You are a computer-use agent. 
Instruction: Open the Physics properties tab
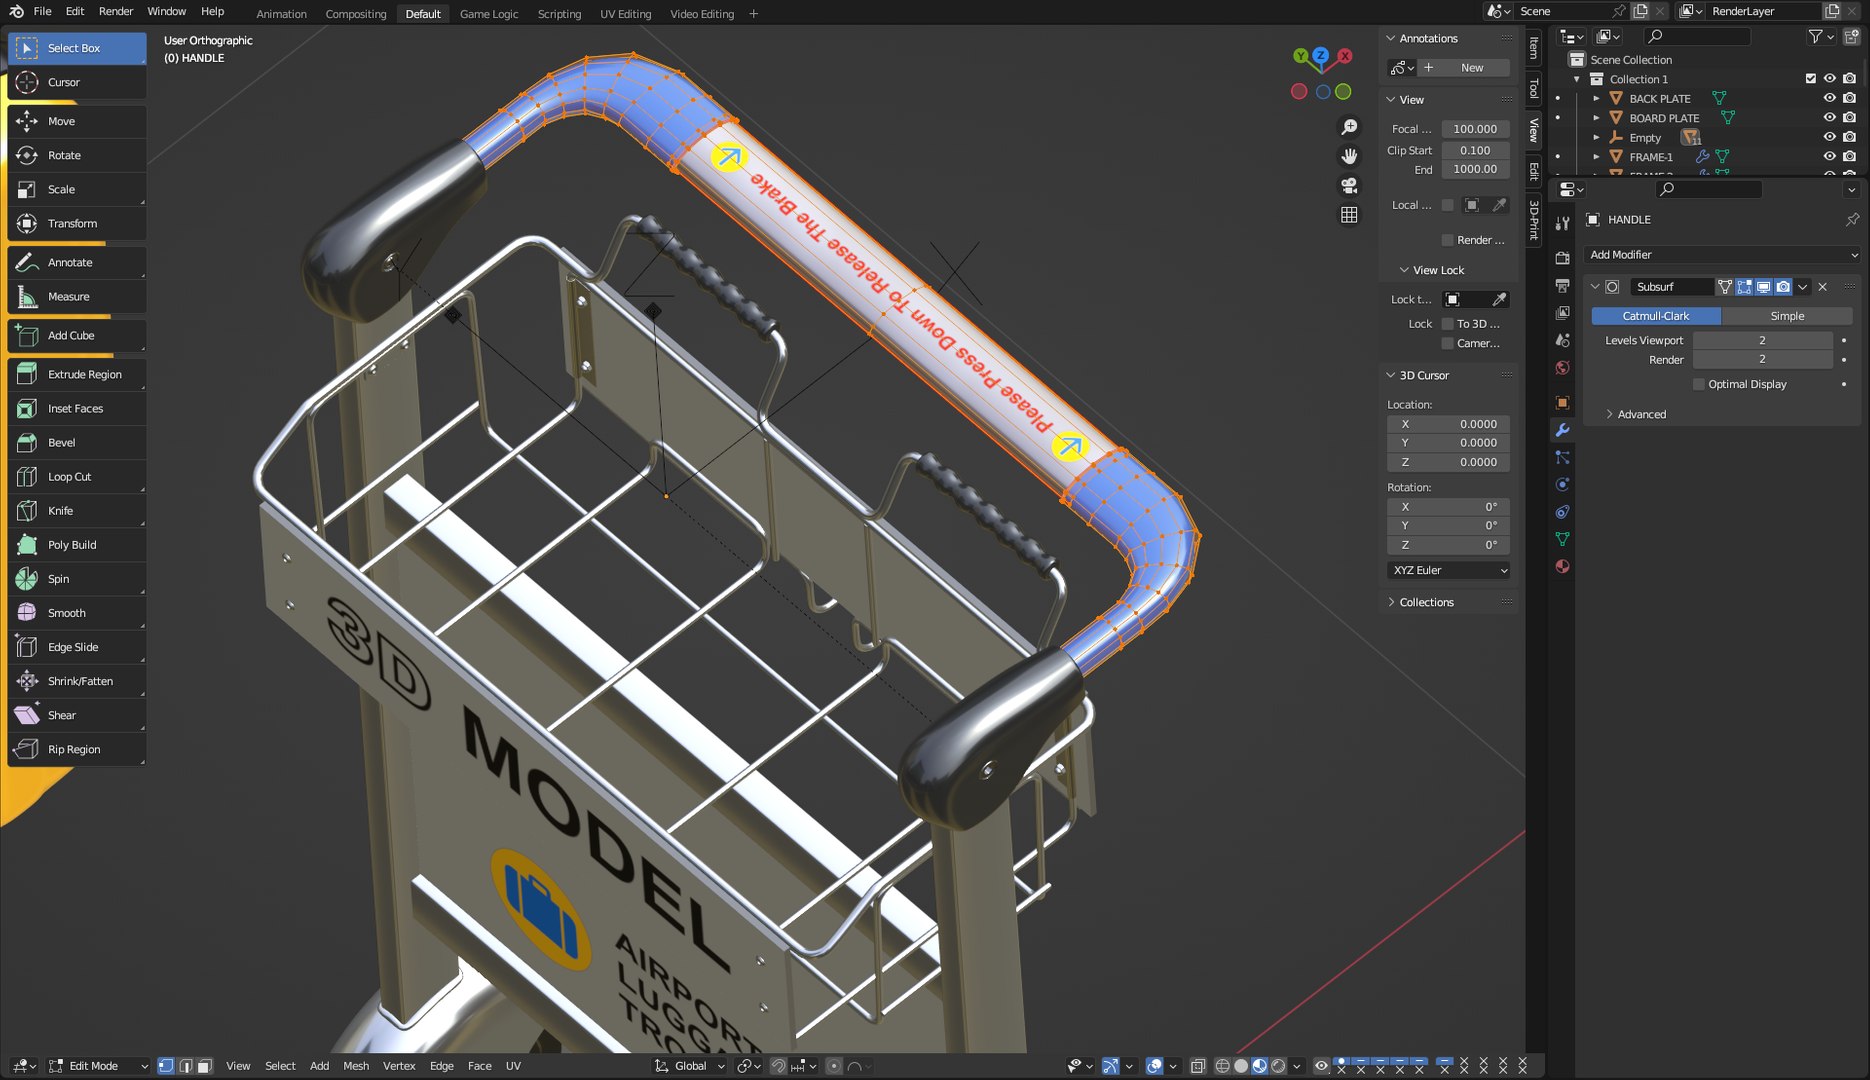coord(1562,485)
